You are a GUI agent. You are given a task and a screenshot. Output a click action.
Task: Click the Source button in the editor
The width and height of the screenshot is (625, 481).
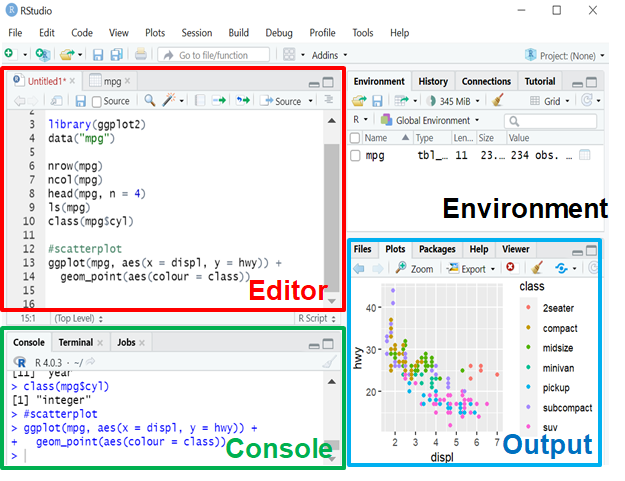(283, 101)
